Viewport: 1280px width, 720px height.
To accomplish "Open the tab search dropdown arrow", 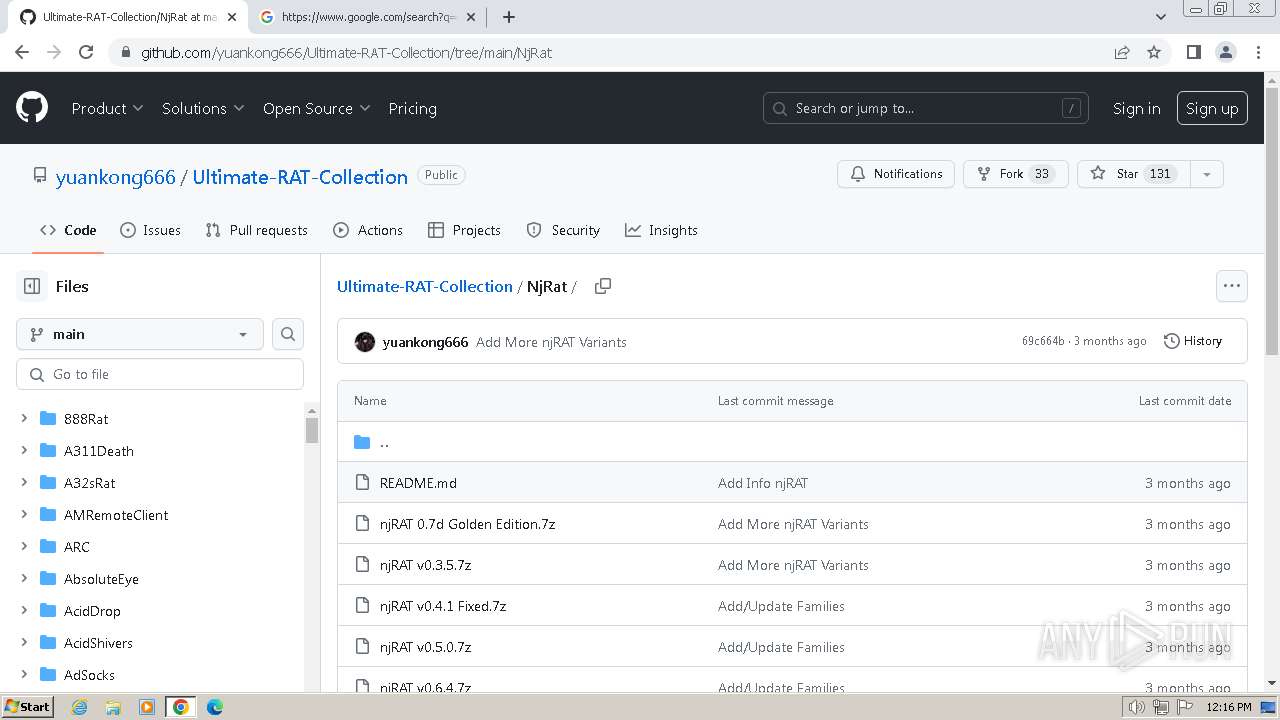I will pyautogui.click(x=1160, y=17).
